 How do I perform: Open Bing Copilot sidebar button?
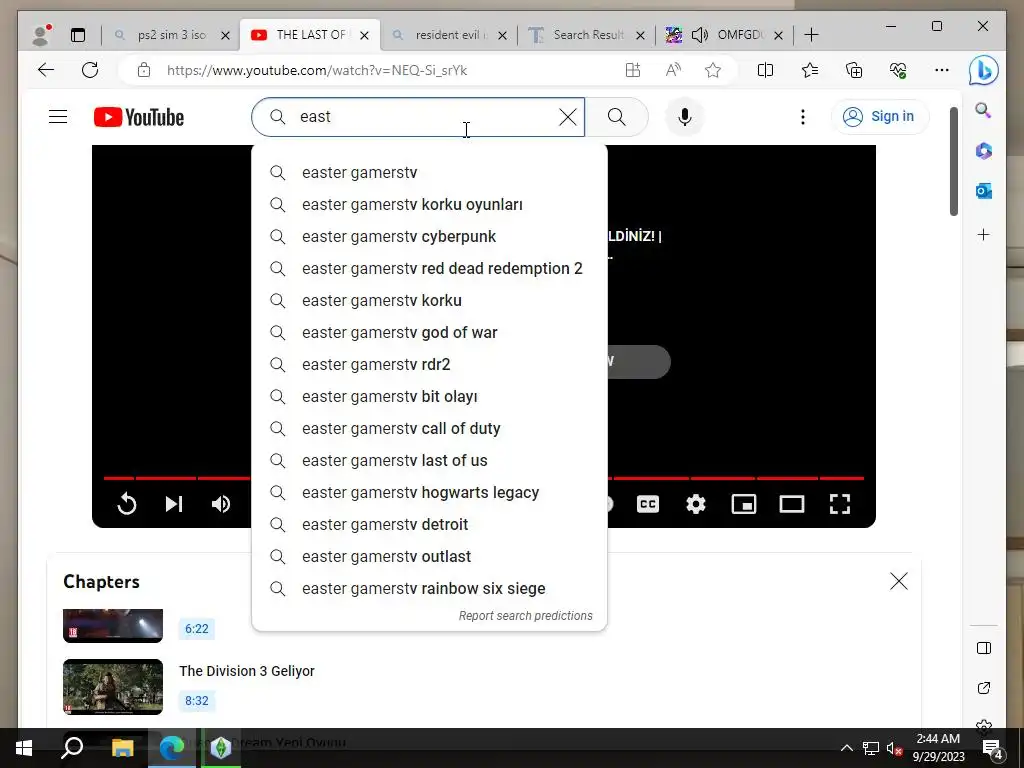(984, 70)
